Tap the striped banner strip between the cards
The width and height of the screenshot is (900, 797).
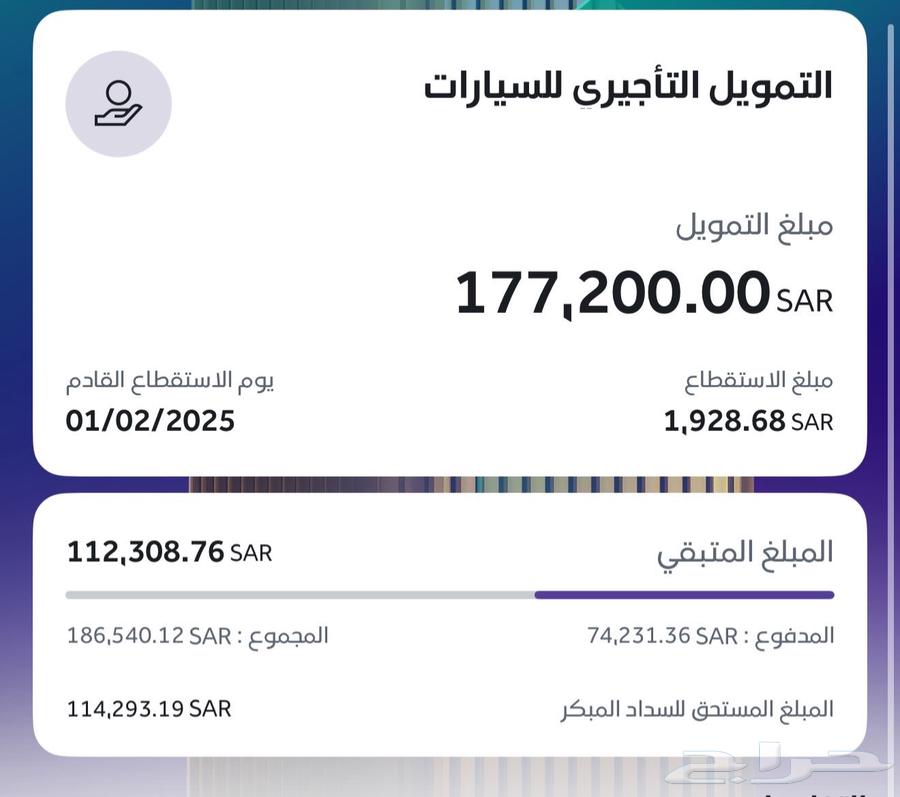click(x=471, y=485)
